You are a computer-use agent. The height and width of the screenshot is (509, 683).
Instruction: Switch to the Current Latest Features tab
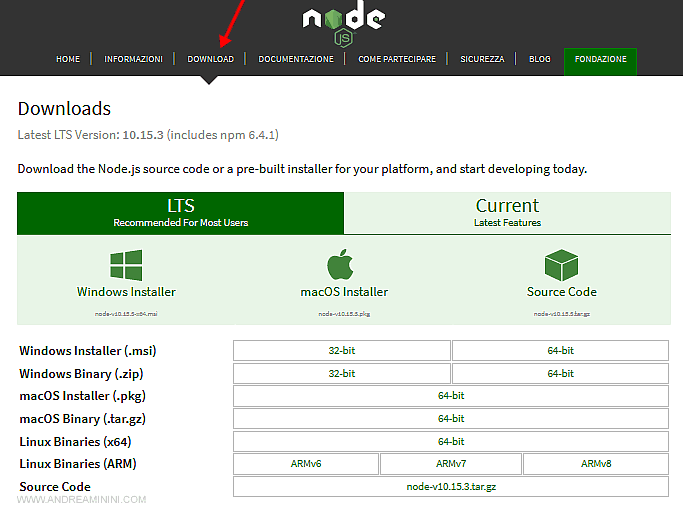(507, 213)
